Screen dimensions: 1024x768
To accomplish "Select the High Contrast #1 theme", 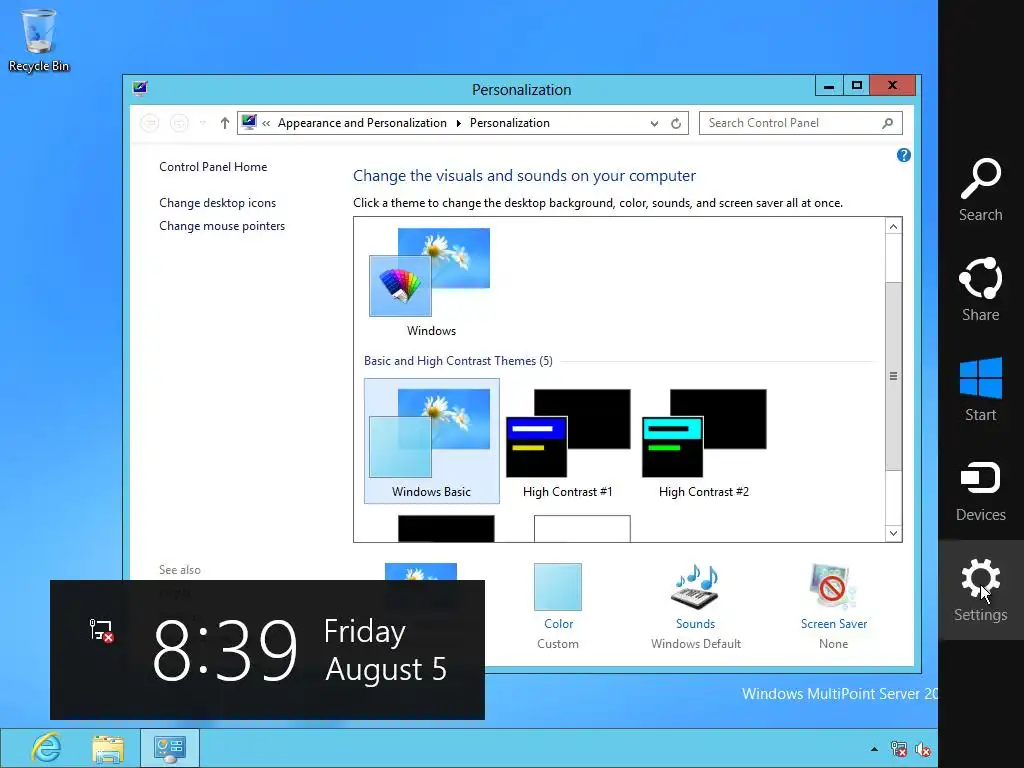I will coord(568,441).
